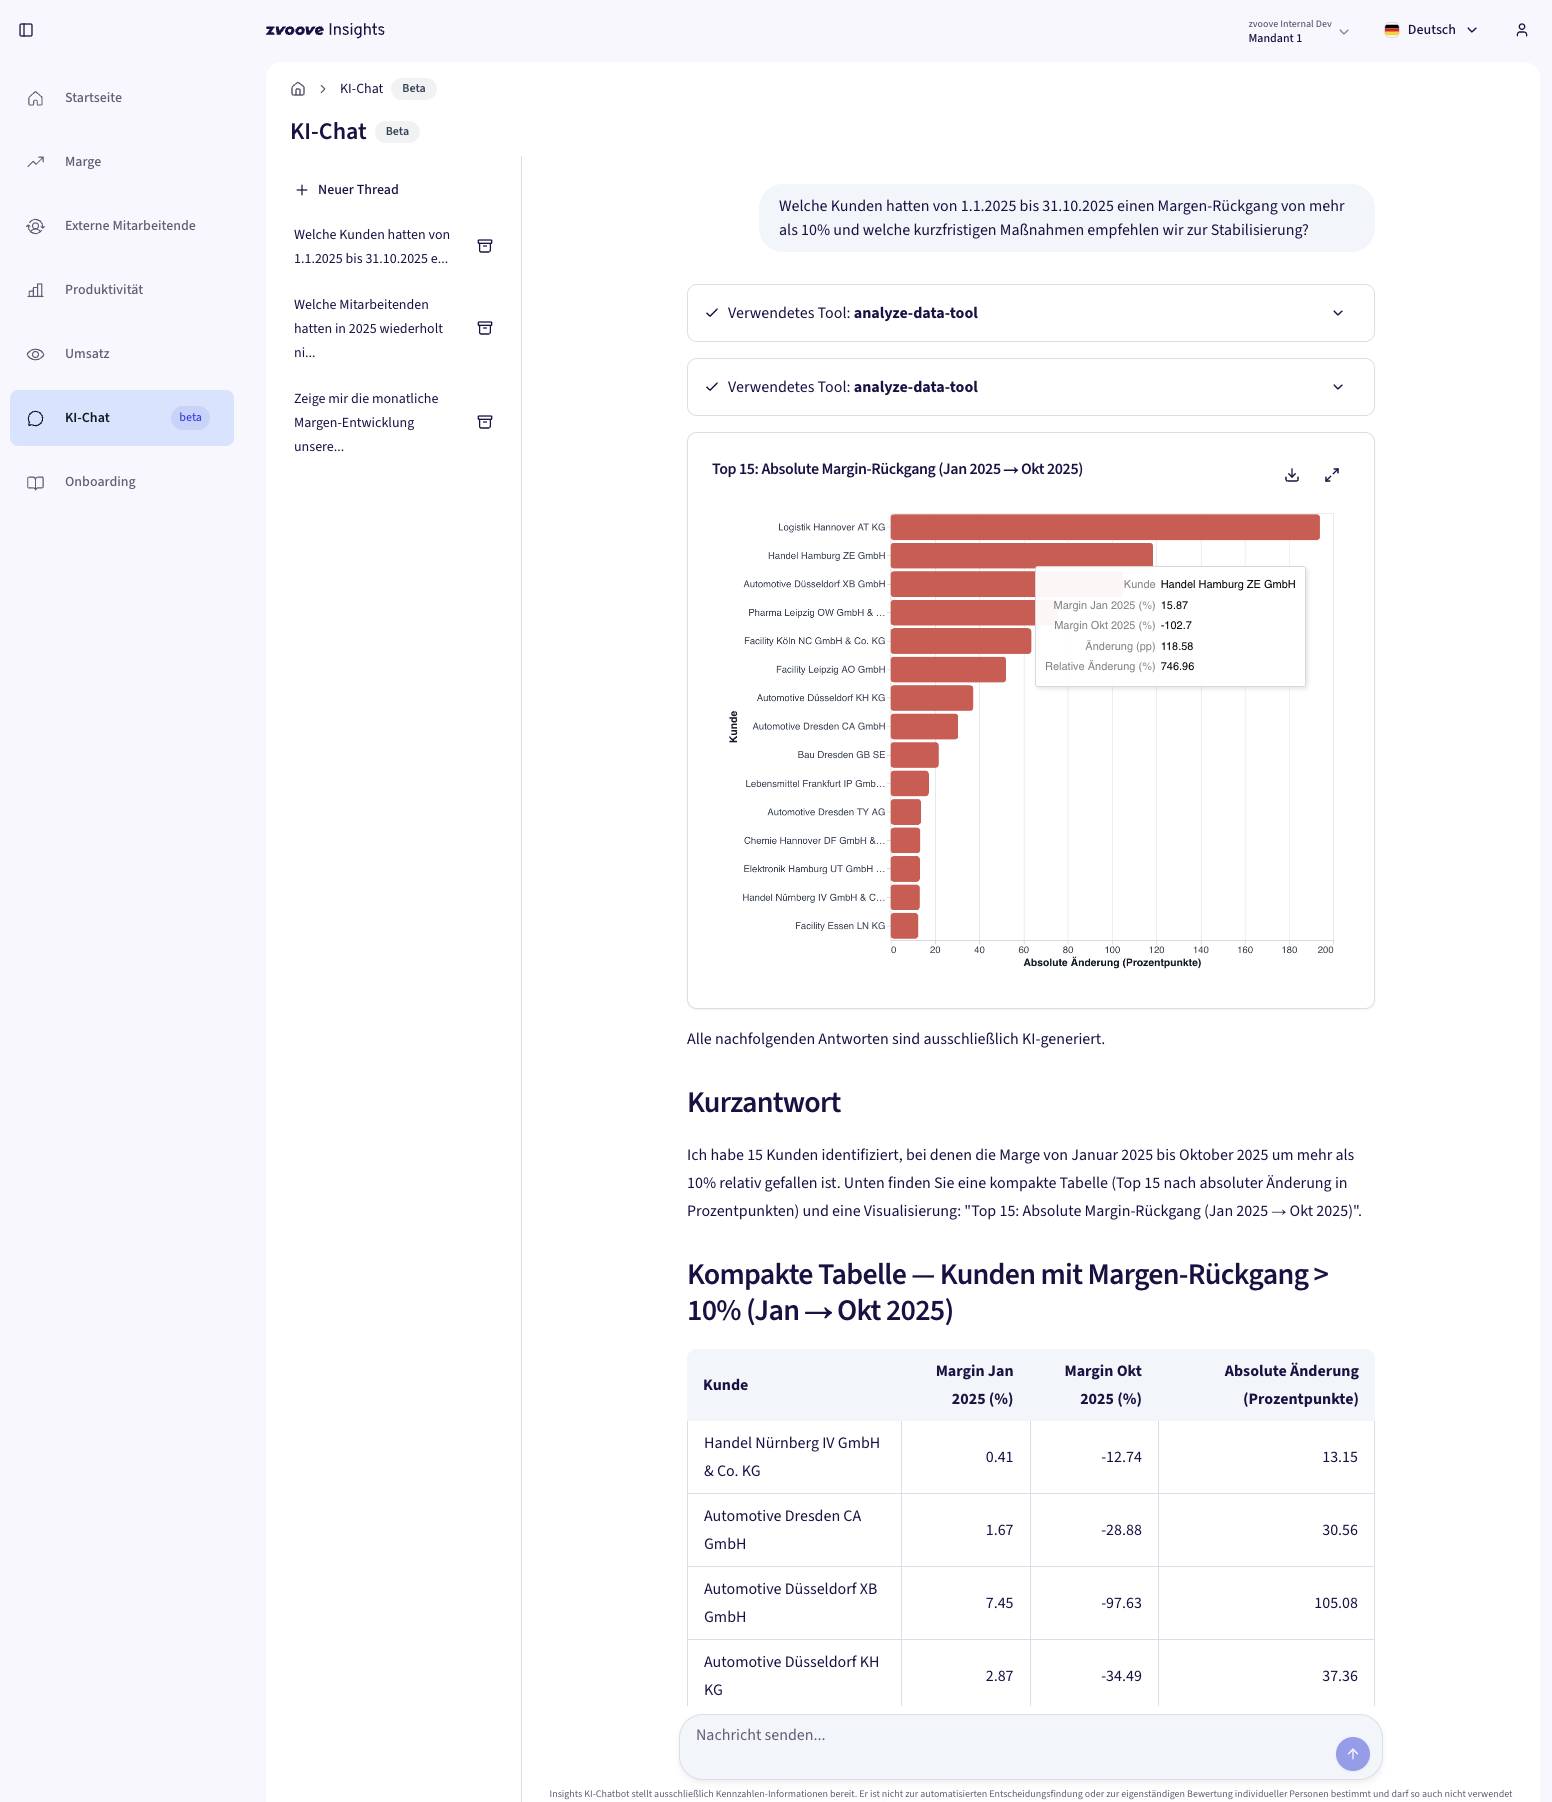Viewport: 1552px width, 1802px height.
Task: Download the margin decline chart
Action: point(1292,475)
